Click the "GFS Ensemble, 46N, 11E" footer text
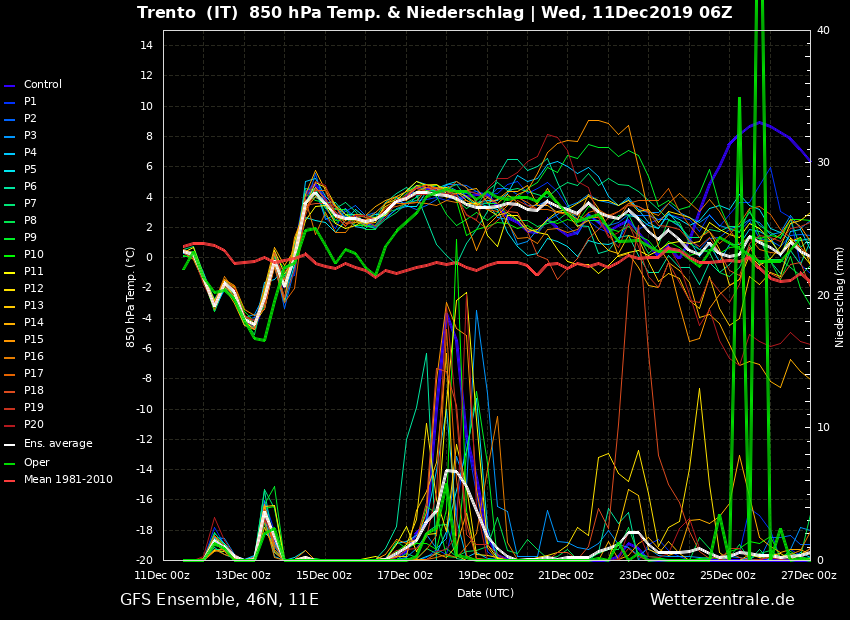 pos(220,600)
